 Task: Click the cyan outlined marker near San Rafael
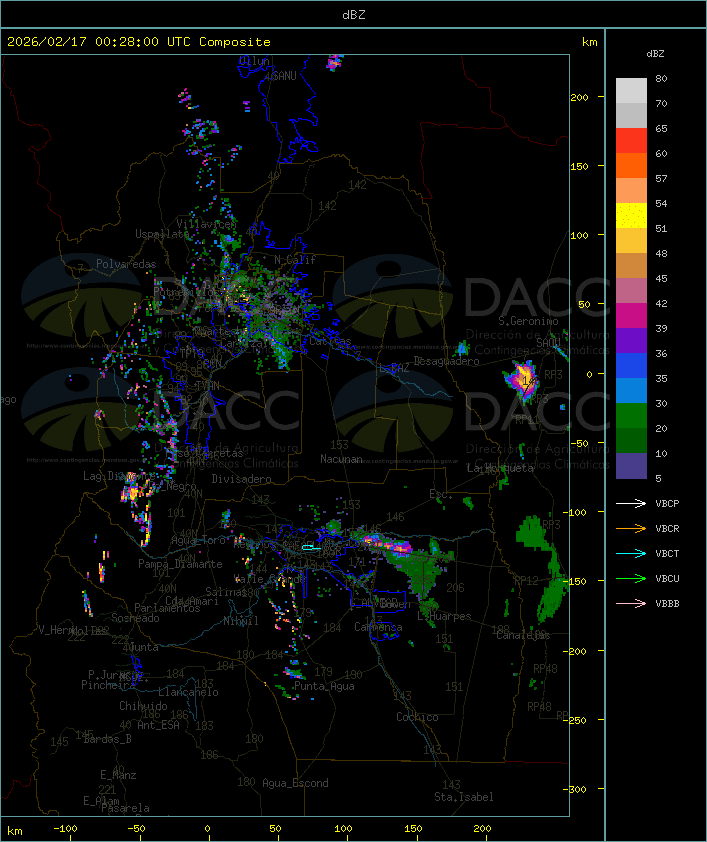point(311,548)
